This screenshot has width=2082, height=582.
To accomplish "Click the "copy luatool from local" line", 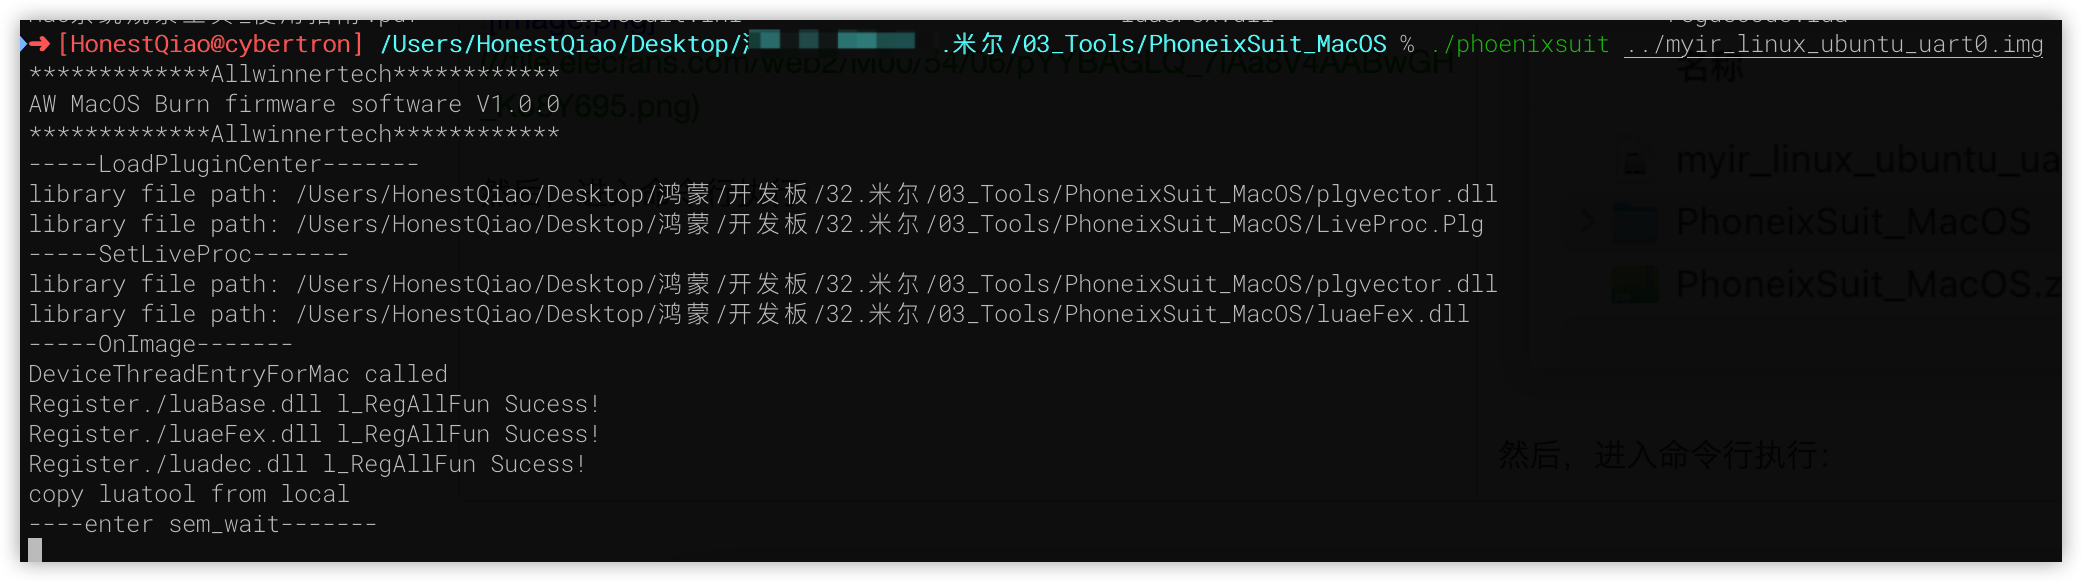I will click(x=189, y=494).
